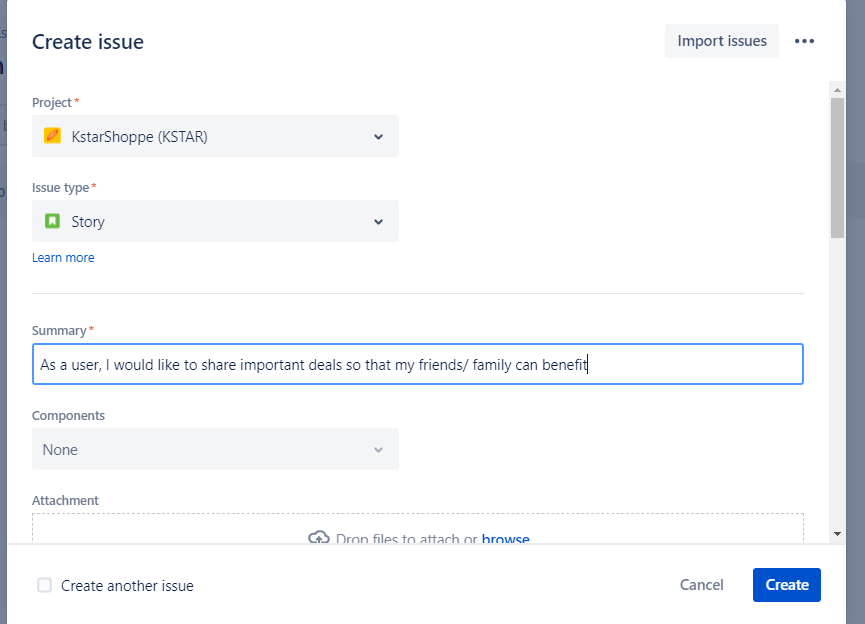
Task: Click the cloud upload icon in Attachment
Action: click(x=318, y=538)
